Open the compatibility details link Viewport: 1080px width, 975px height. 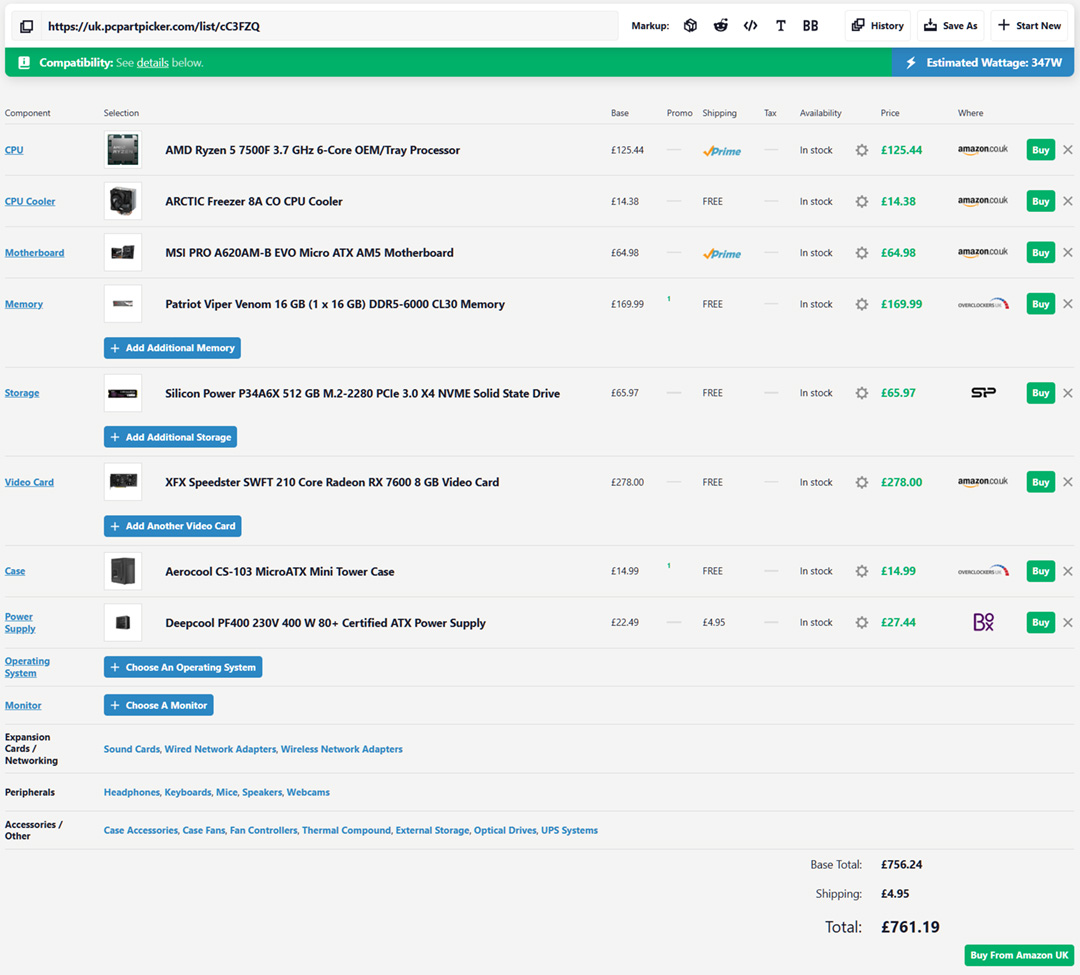(x=152, y=63)
